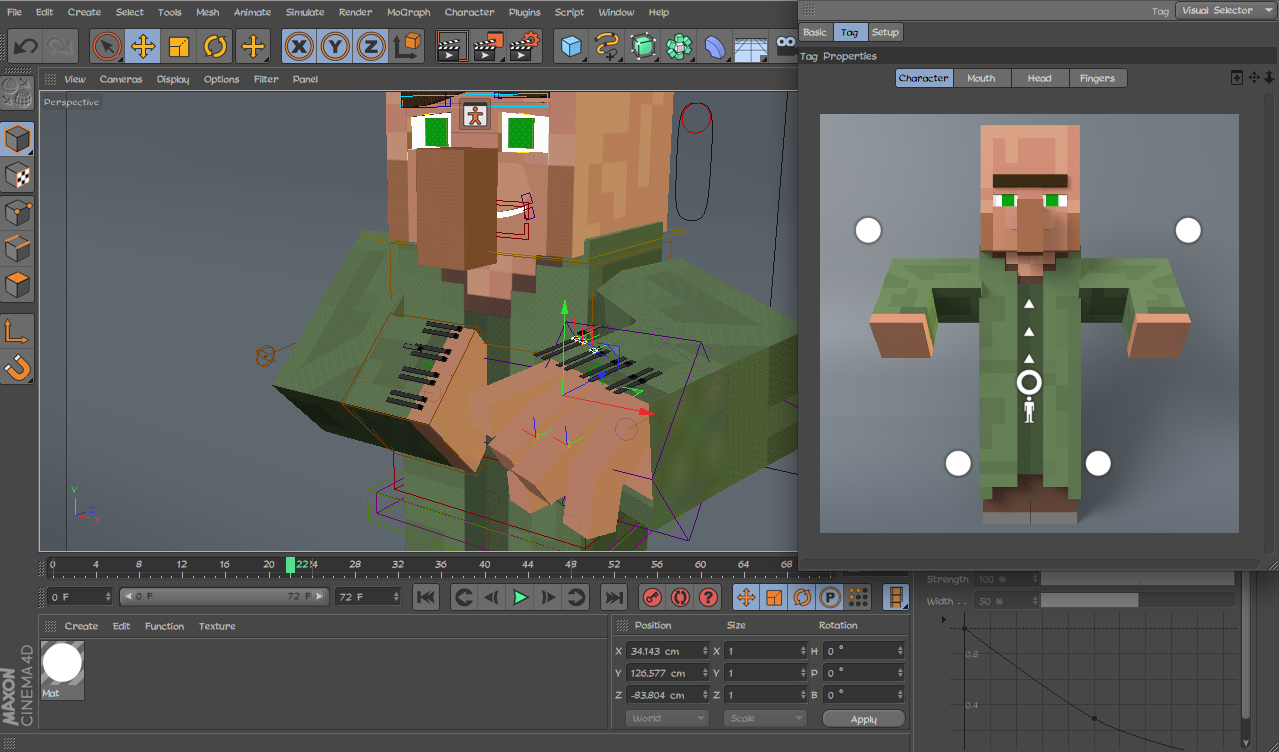Add a Cube primitive object
The height and width of the screenshot is (752, 1279).
(570, 45)
